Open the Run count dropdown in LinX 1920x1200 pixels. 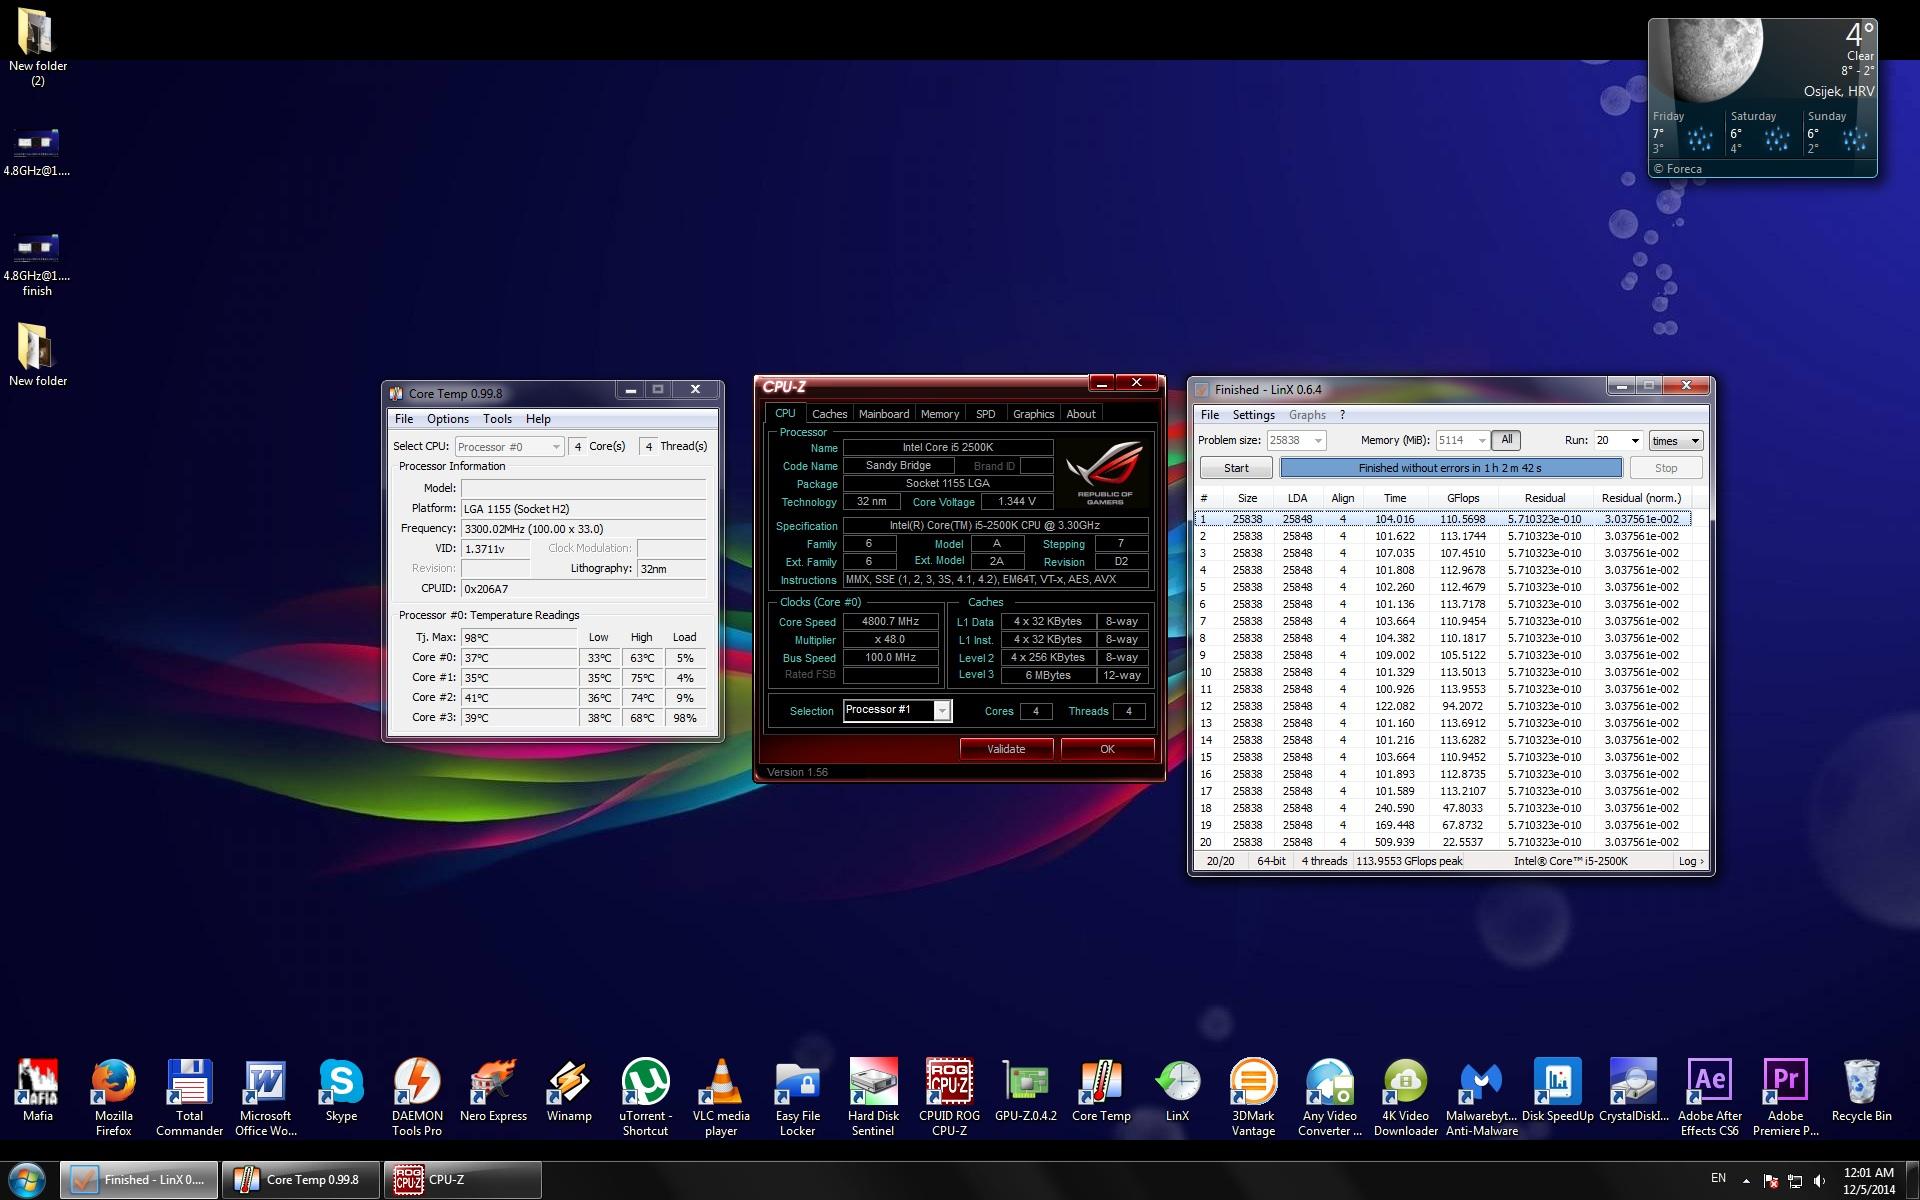(1634, 441)
